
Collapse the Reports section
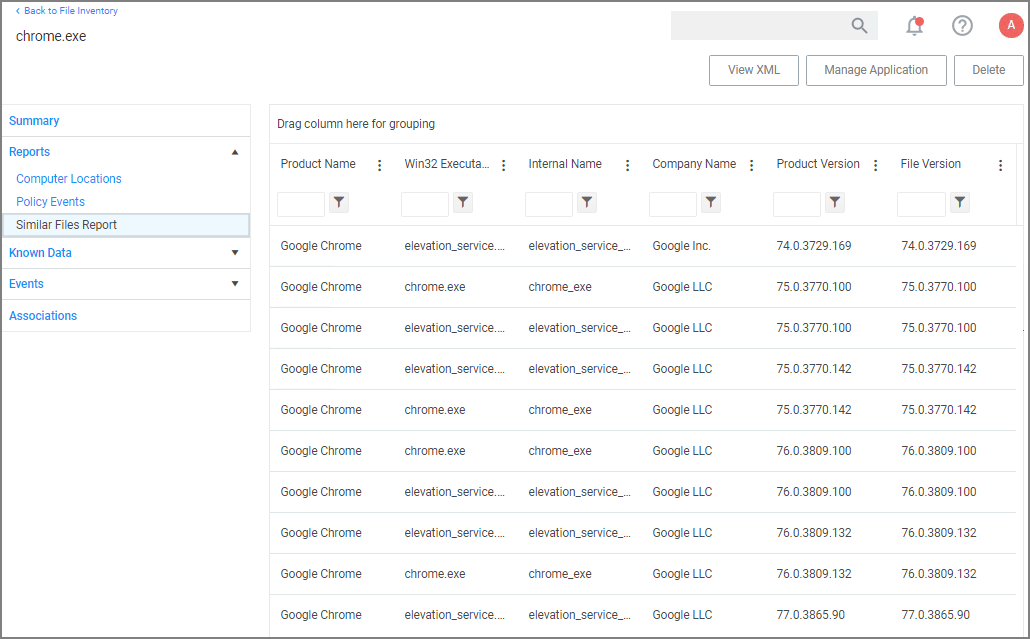pos(234,151)
